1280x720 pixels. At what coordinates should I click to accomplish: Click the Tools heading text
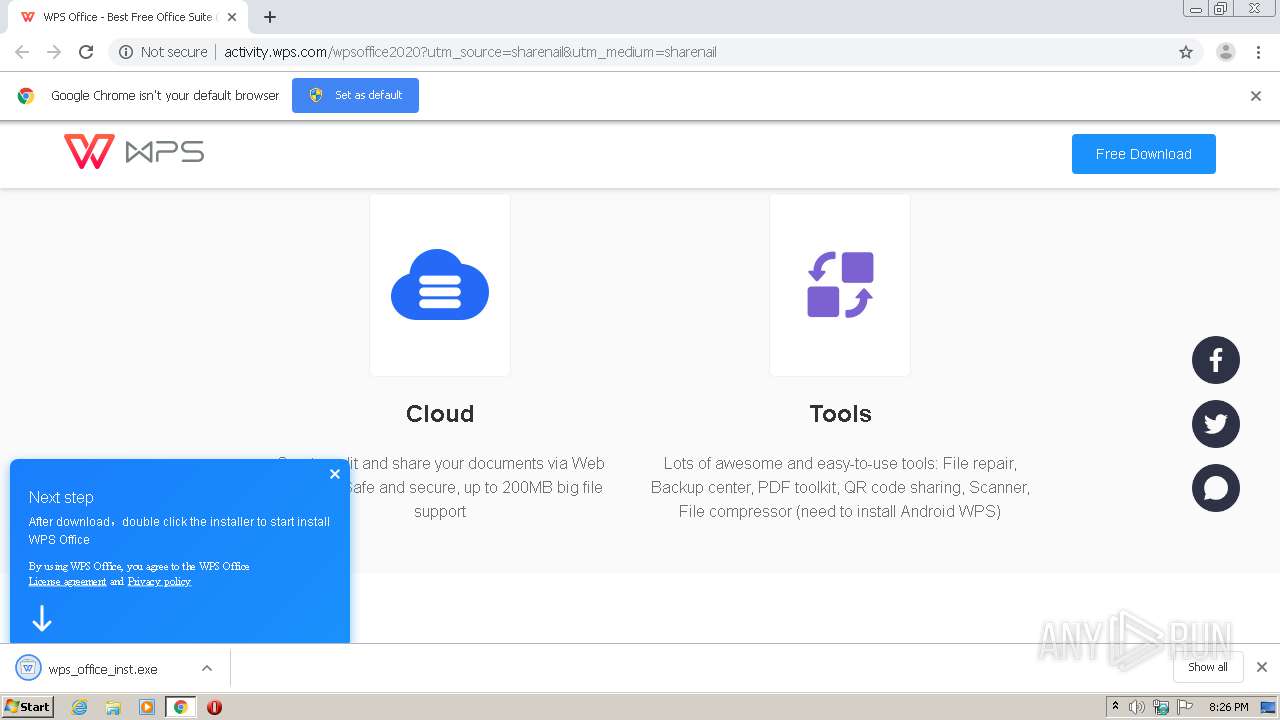tap(840, 414)
